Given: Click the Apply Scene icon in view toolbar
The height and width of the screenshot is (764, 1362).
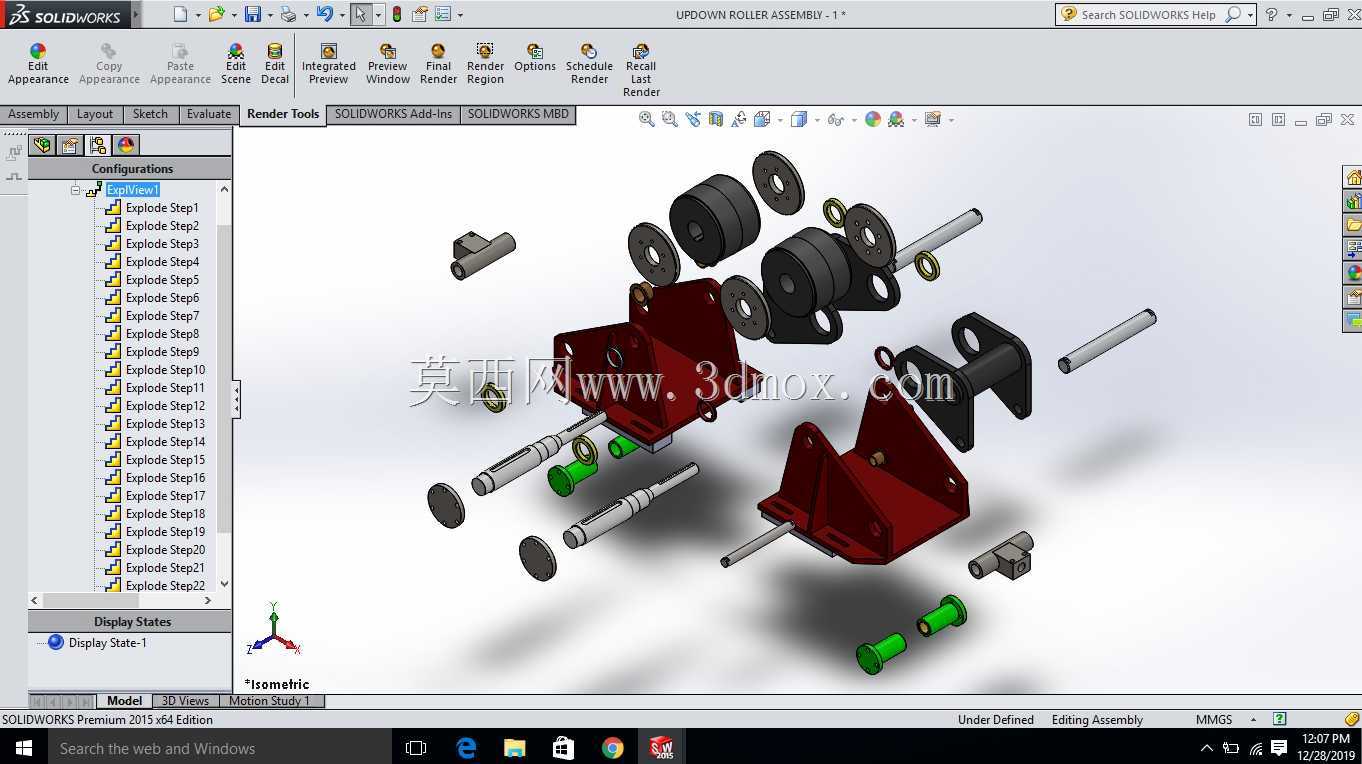Looking at the screenshot, I should coord(896,119).
